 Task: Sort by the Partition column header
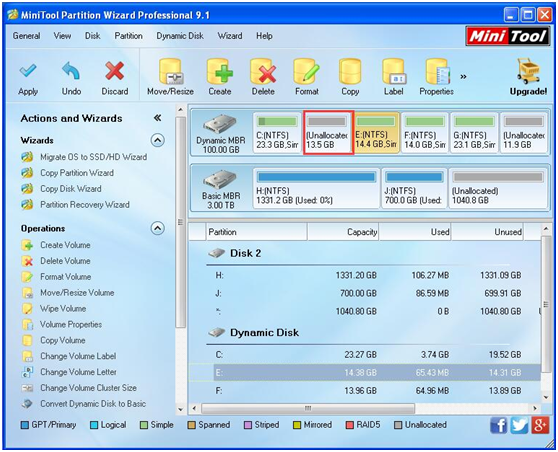[x=256, y=232]
